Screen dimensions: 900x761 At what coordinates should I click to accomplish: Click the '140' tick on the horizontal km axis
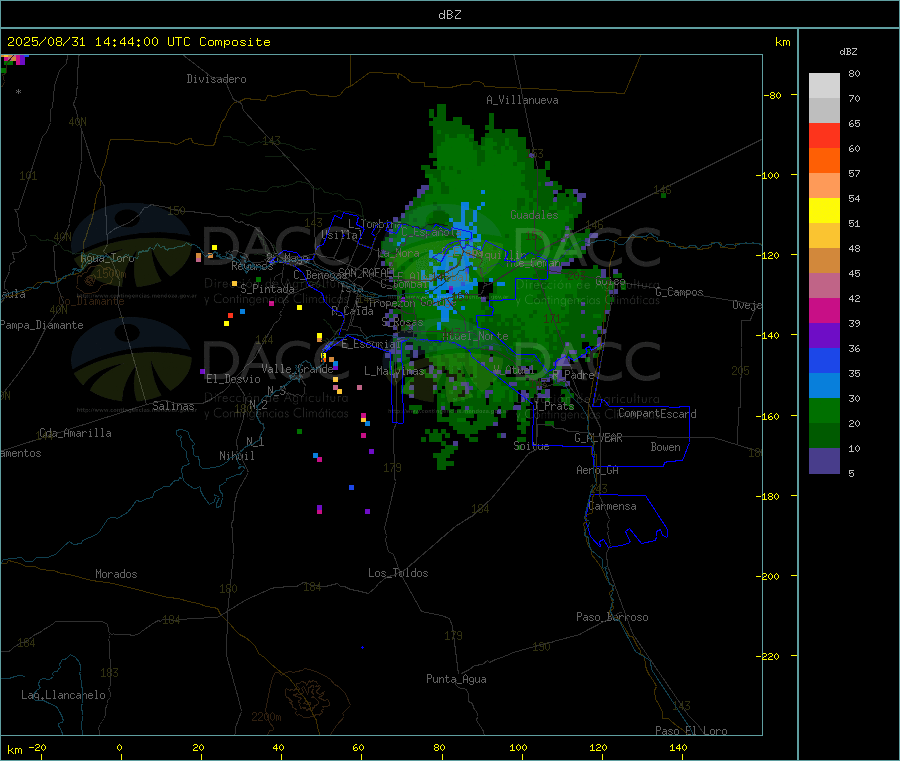click(678, 747)
